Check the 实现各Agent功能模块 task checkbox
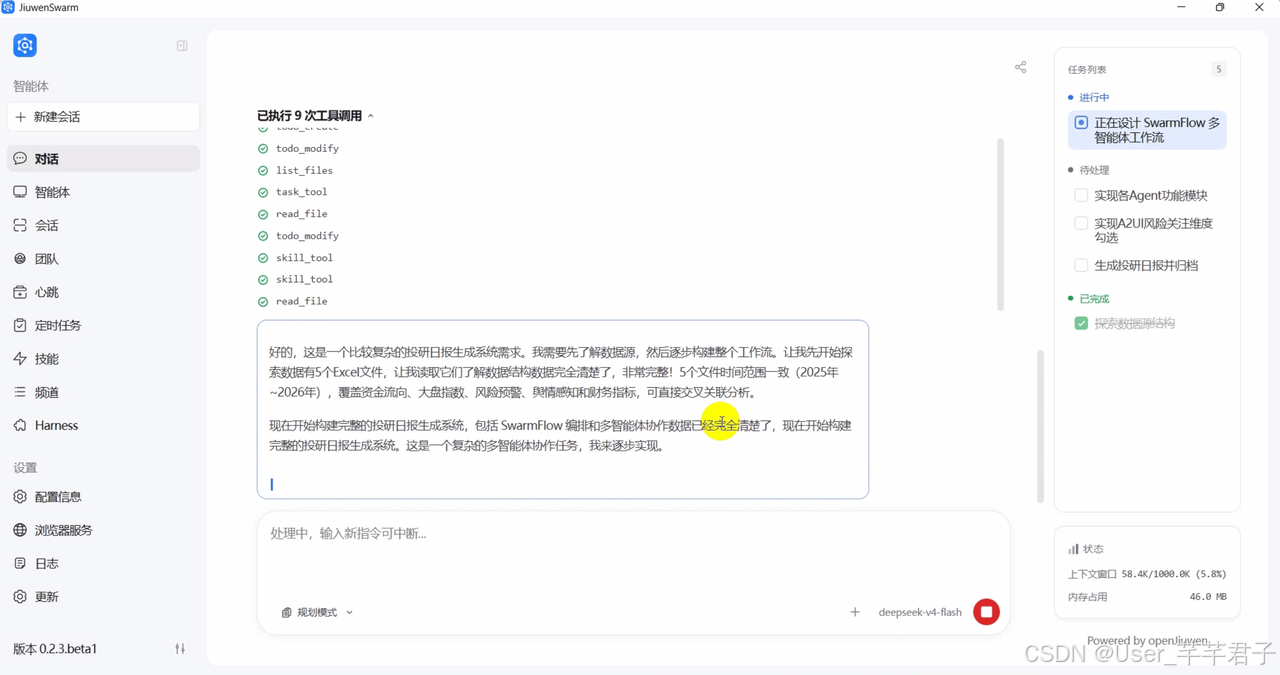1280x675 pixels. click(1081, 195)
